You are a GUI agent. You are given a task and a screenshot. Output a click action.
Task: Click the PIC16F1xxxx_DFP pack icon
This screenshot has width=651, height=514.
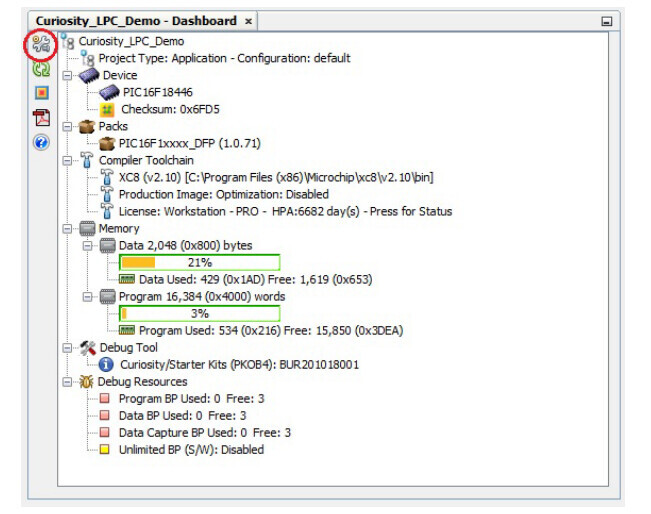click(107, 144)
